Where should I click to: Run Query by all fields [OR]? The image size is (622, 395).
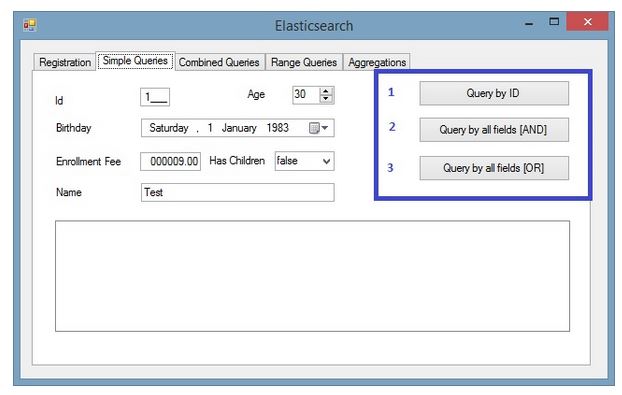[x=494, y=168]
